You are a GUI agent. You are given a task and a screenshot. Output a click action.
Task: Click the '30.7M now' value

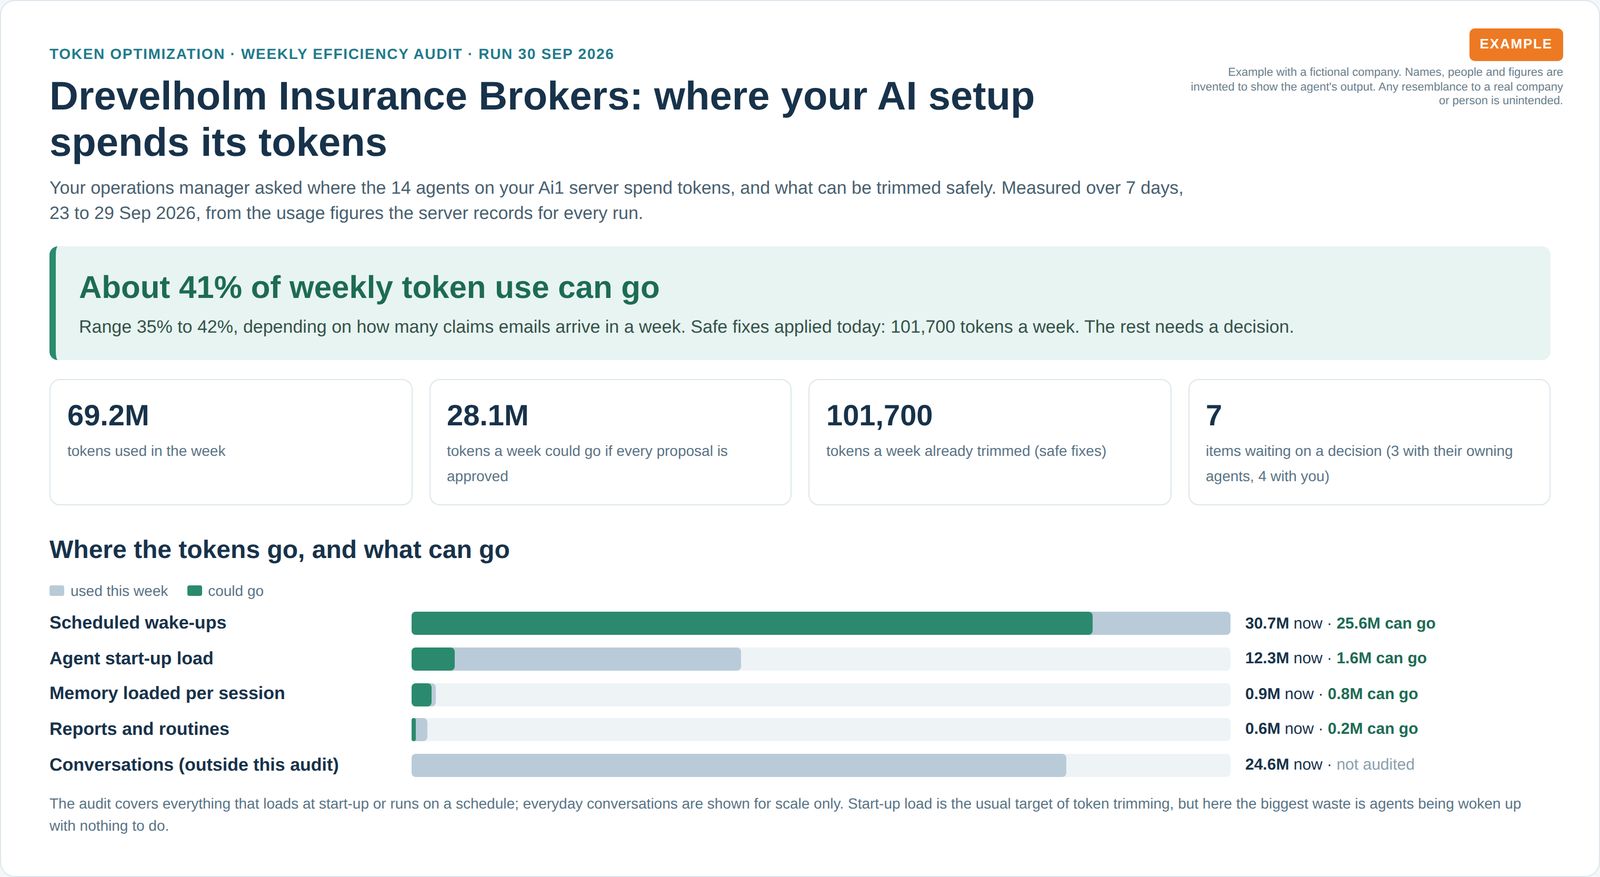(1284, 623)
